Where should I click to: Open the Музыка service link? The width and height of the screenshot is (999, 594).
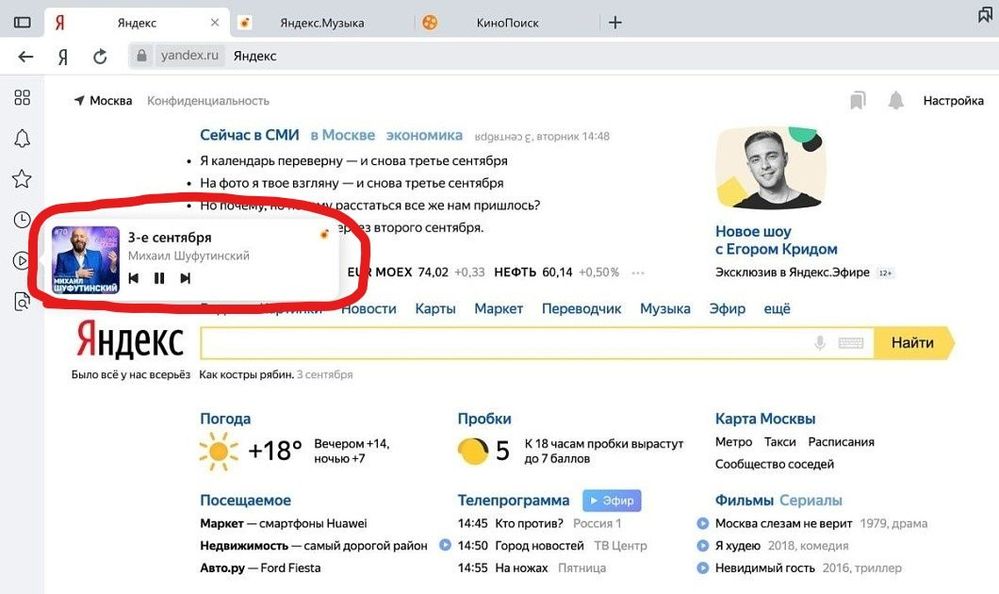pyautogui.click(x=665, y=308)
